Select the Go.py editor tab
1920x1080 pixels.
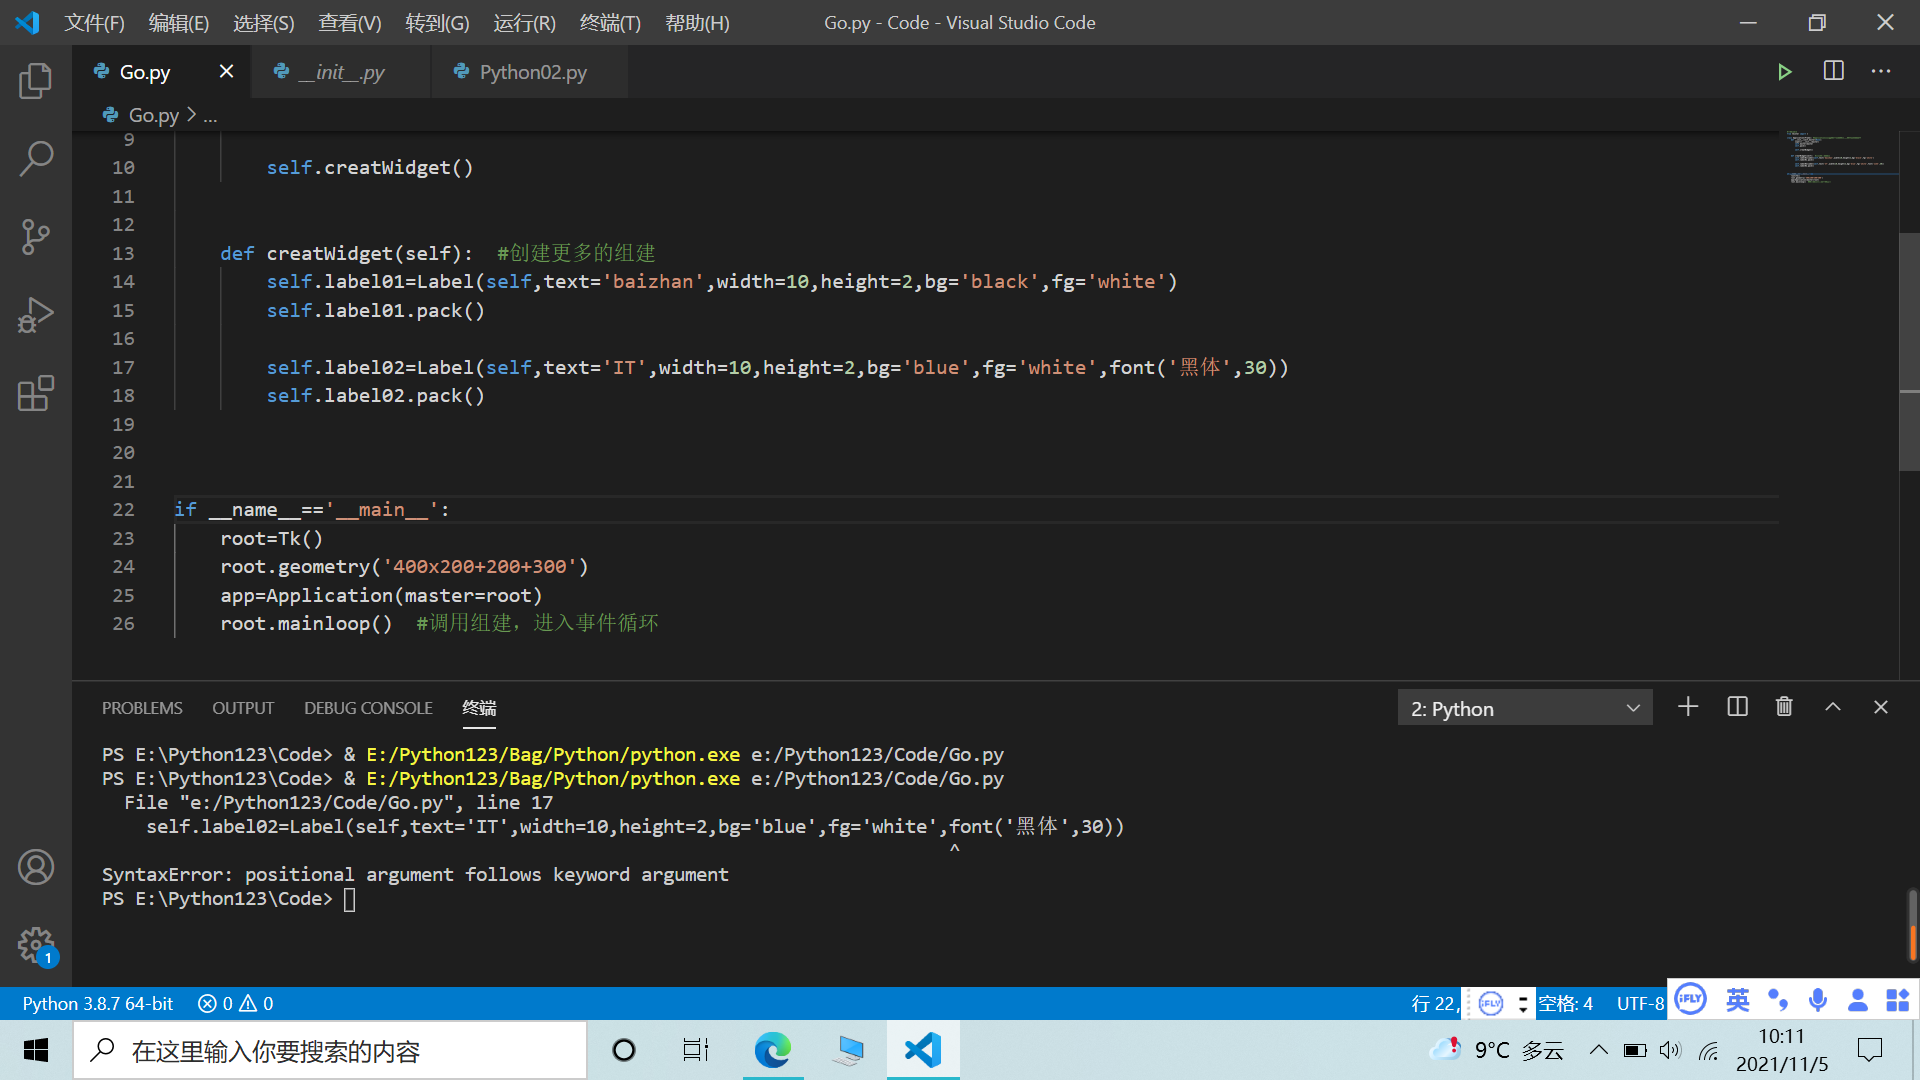(x=145, y=72)
